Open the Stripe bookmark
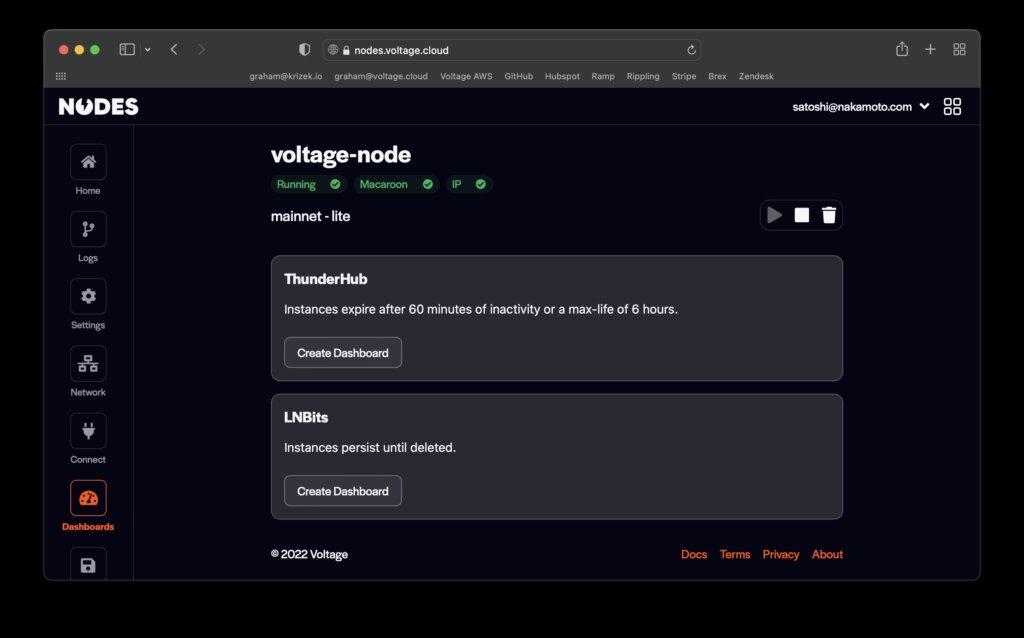Viewport: 1024px width, 638px height. 684,76
